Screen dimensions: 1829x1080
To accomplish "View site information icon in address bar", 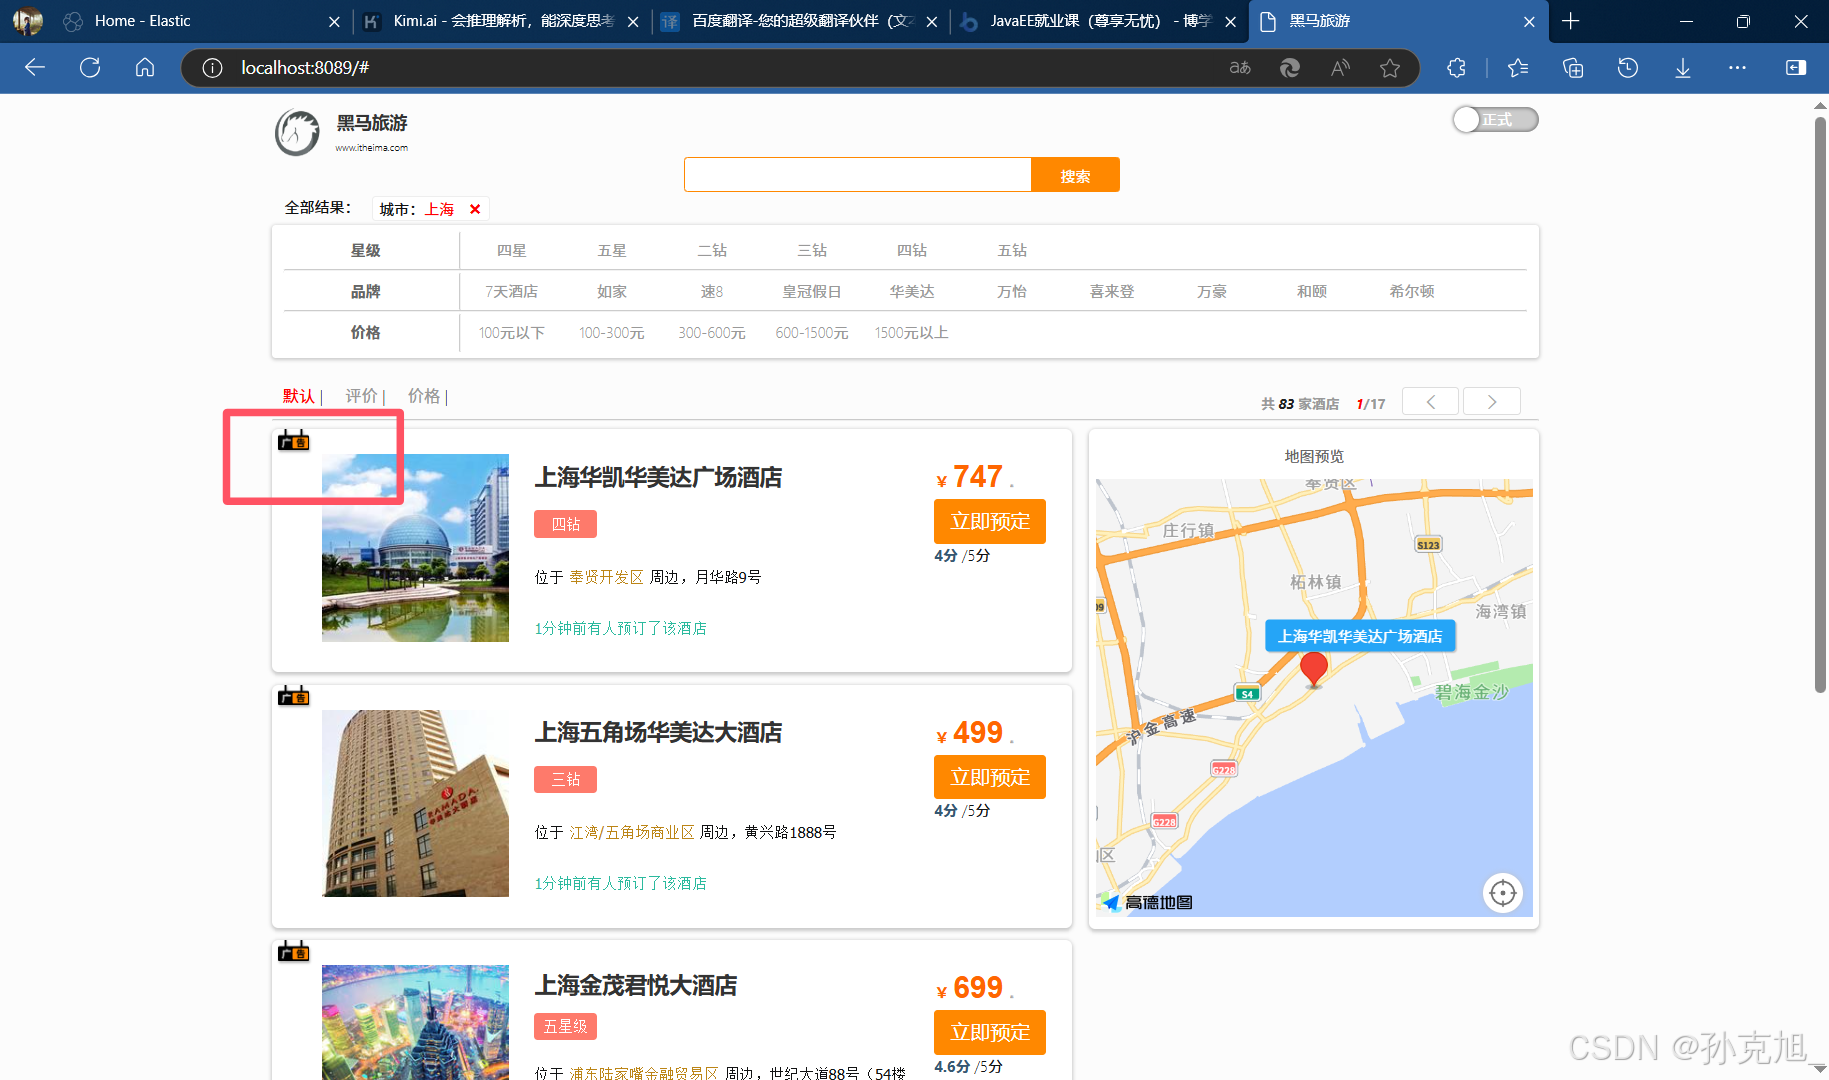I will pyautogui.click(x=212, y=67).
